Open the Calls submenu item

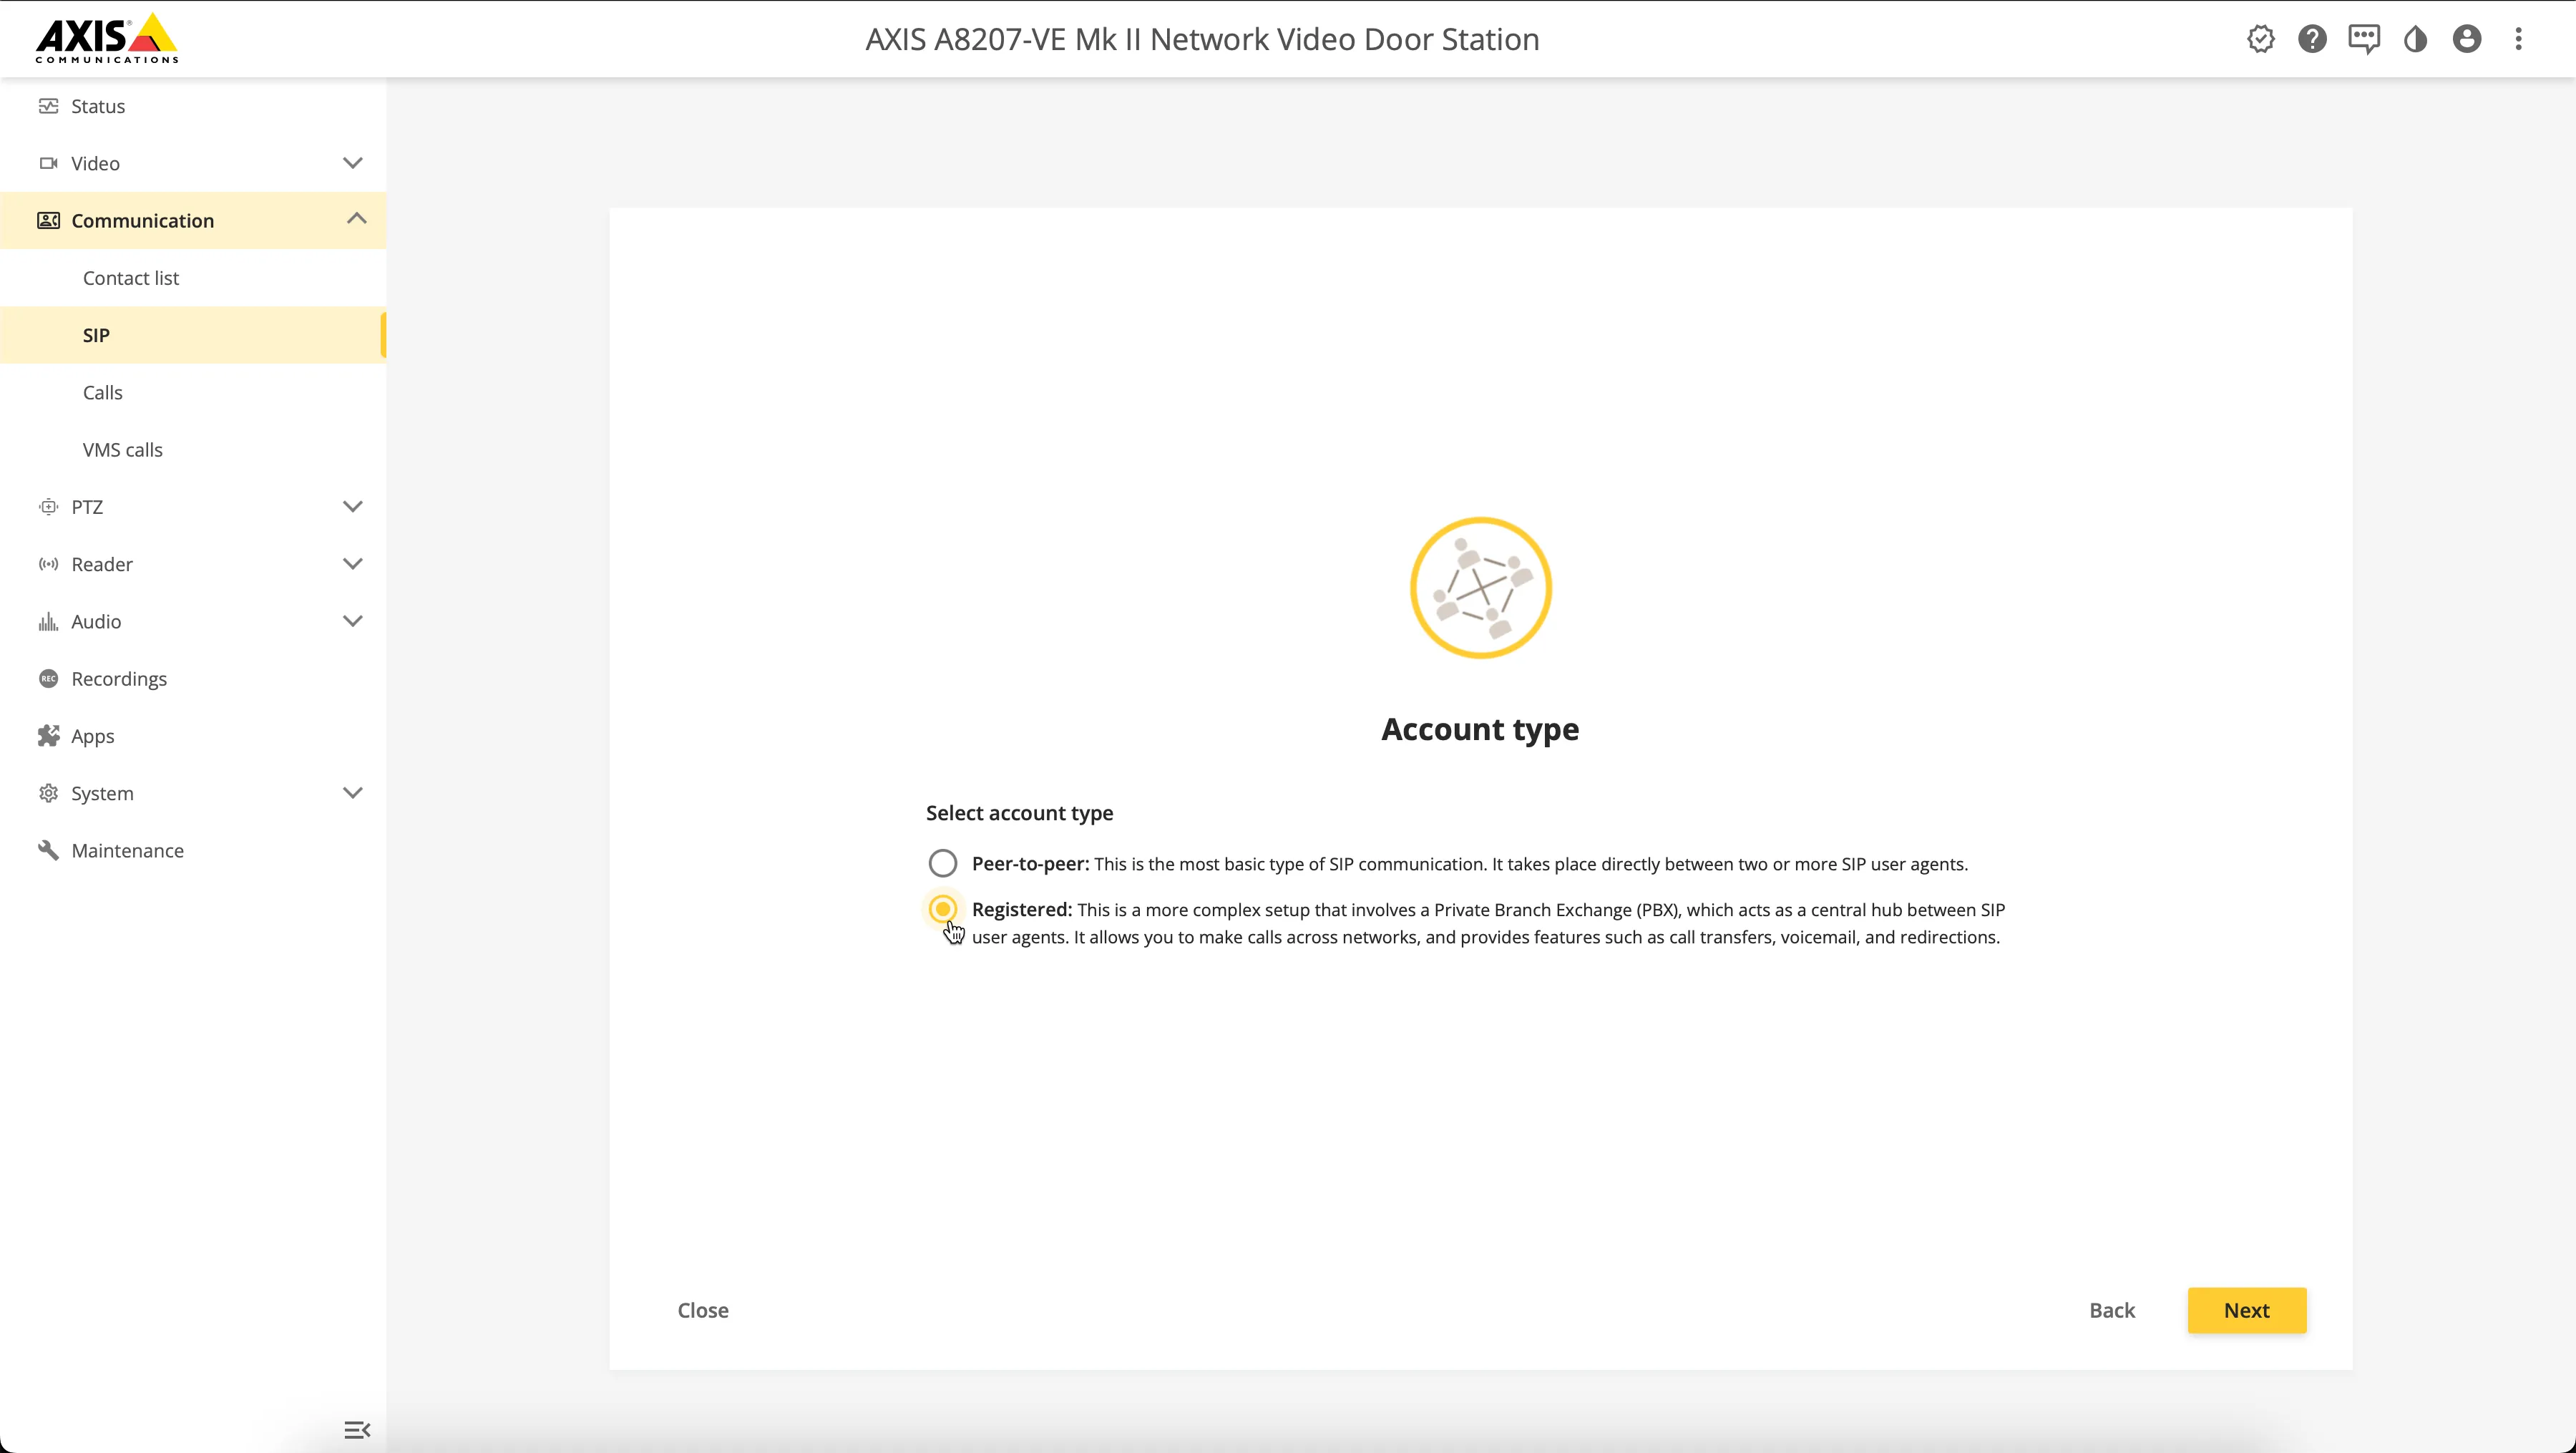[193, 392]
